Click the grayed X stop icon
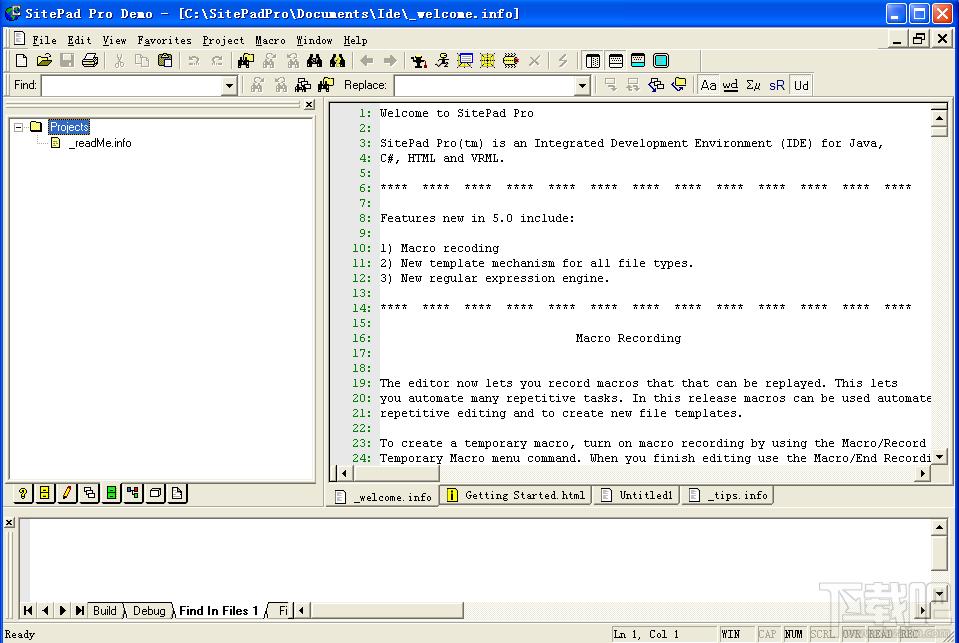 click(534, 61)
